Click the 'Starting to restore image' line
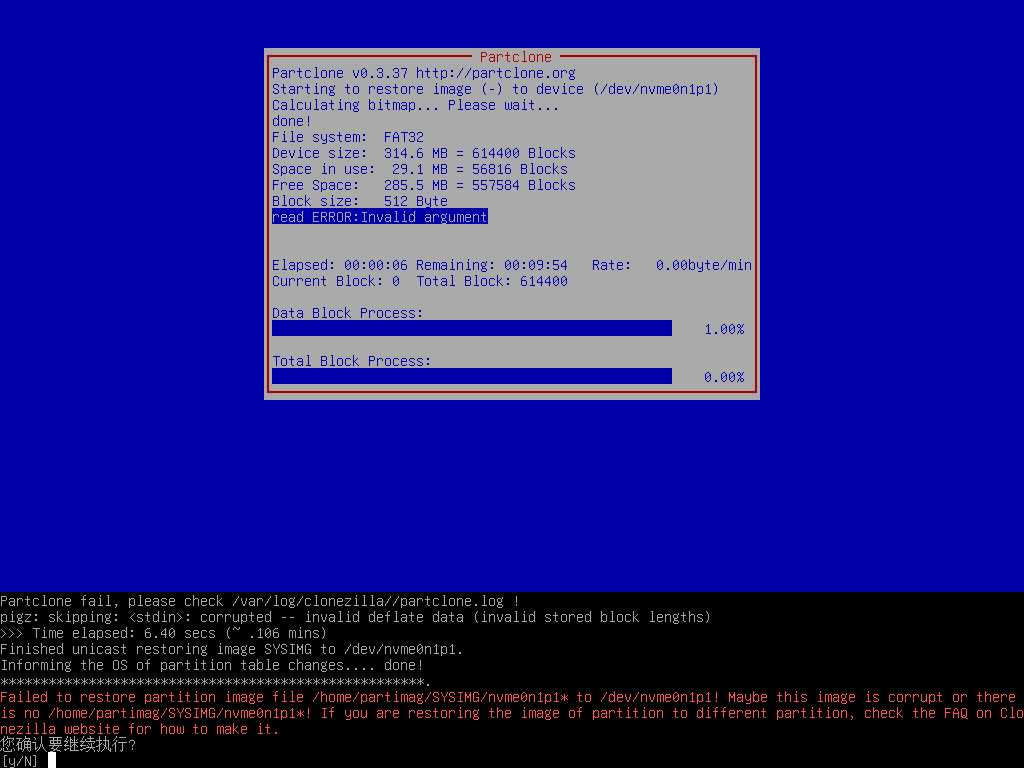1024x768 pixels. coord(495,89)
